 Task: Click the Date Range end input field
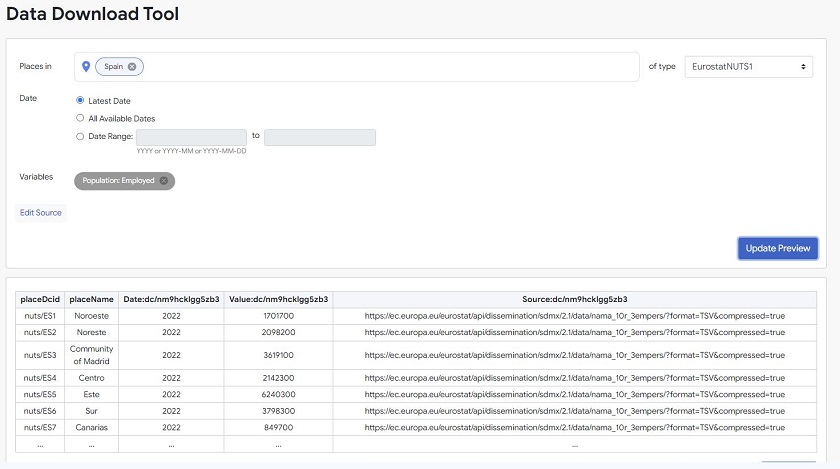click(x=320, y=137)
